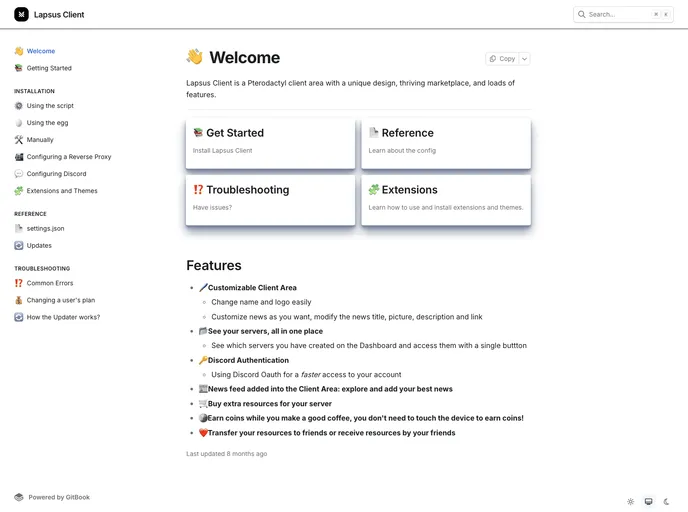Click the GitBook logo icon in the footer
The height and width of the screenshot is (512, 688).
click(x=18, y=497)
